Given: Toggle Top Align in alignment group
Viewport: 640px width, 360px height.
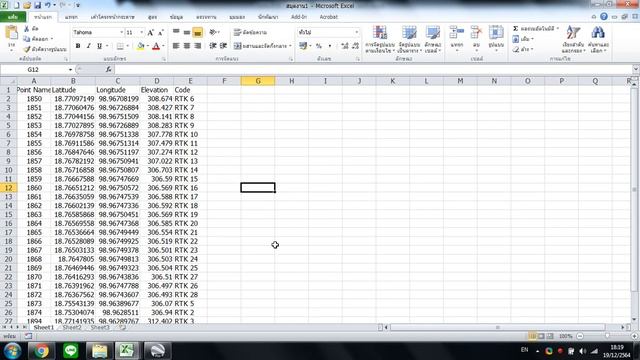Looking at the screenshot, I should (176, 32).
